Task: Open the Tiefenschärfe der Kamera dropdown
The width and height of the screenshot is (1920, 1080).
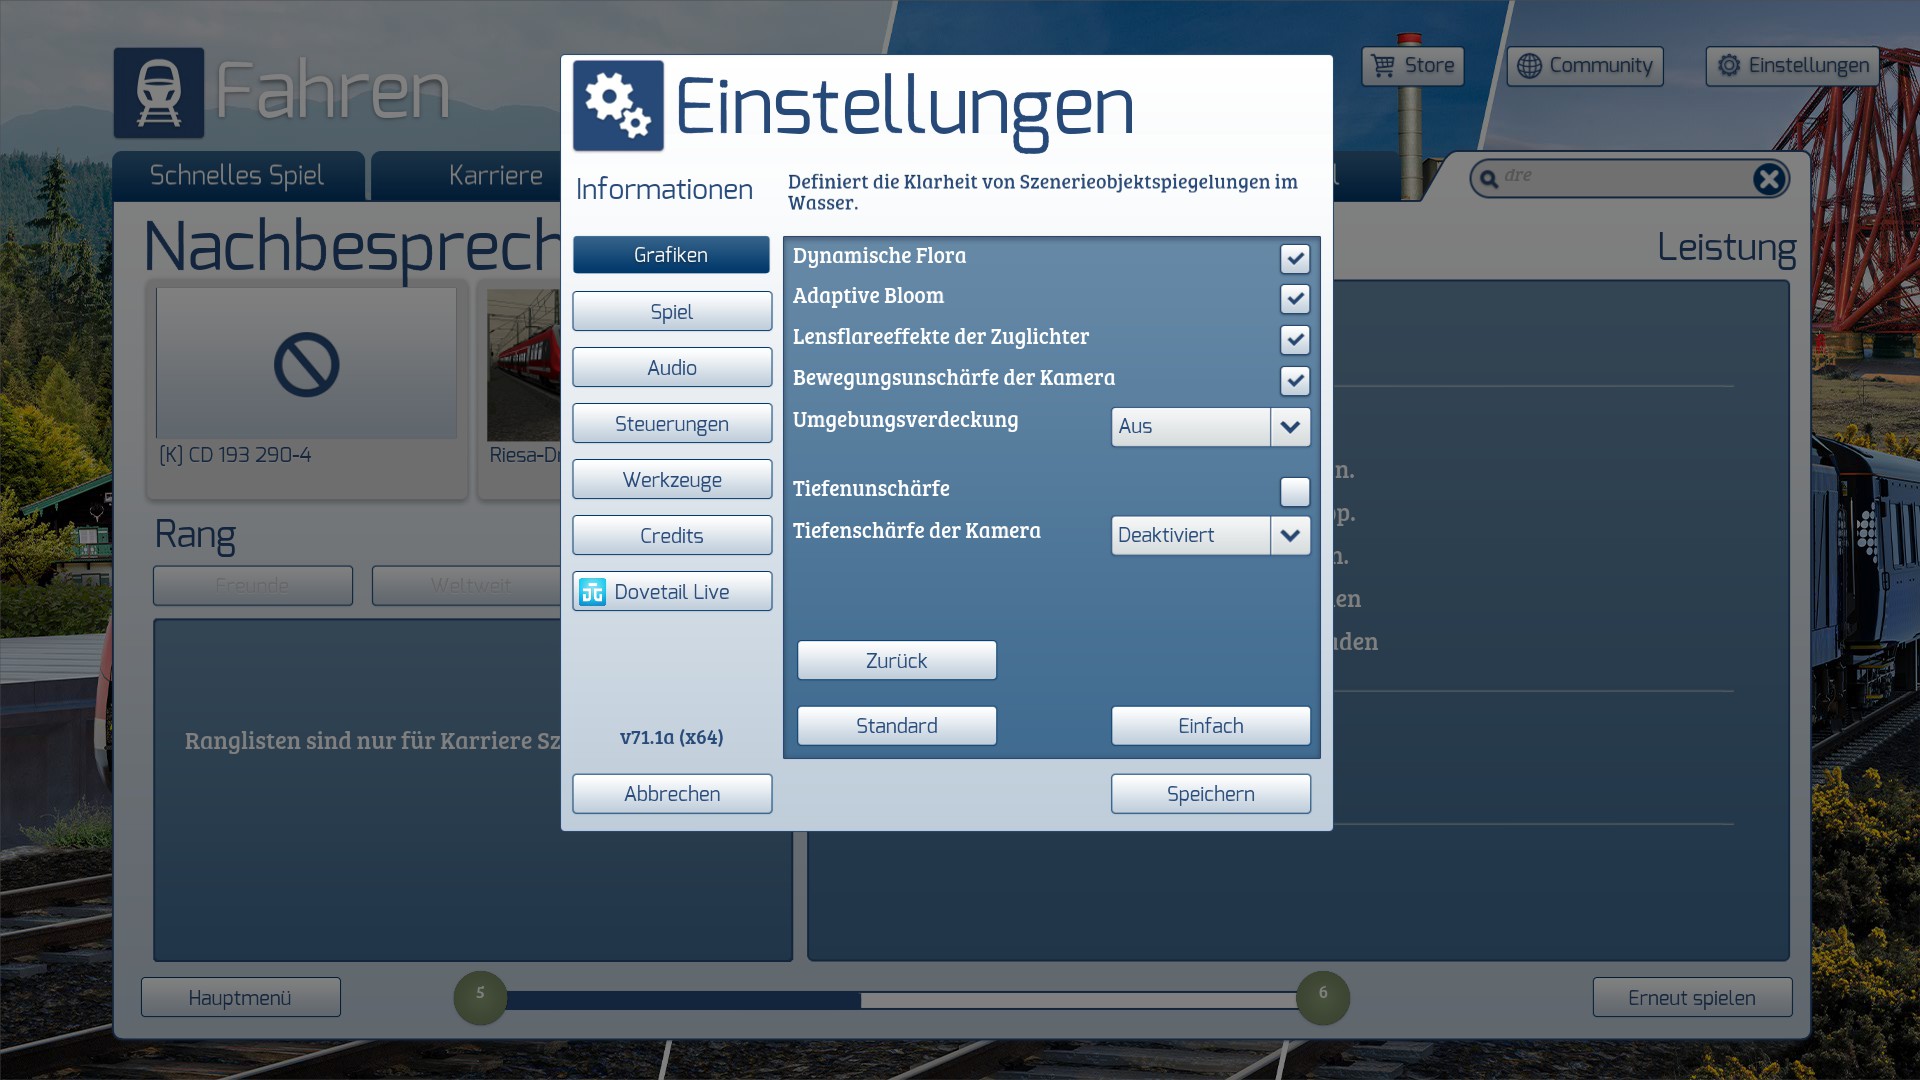Action: pos(1290,536)
